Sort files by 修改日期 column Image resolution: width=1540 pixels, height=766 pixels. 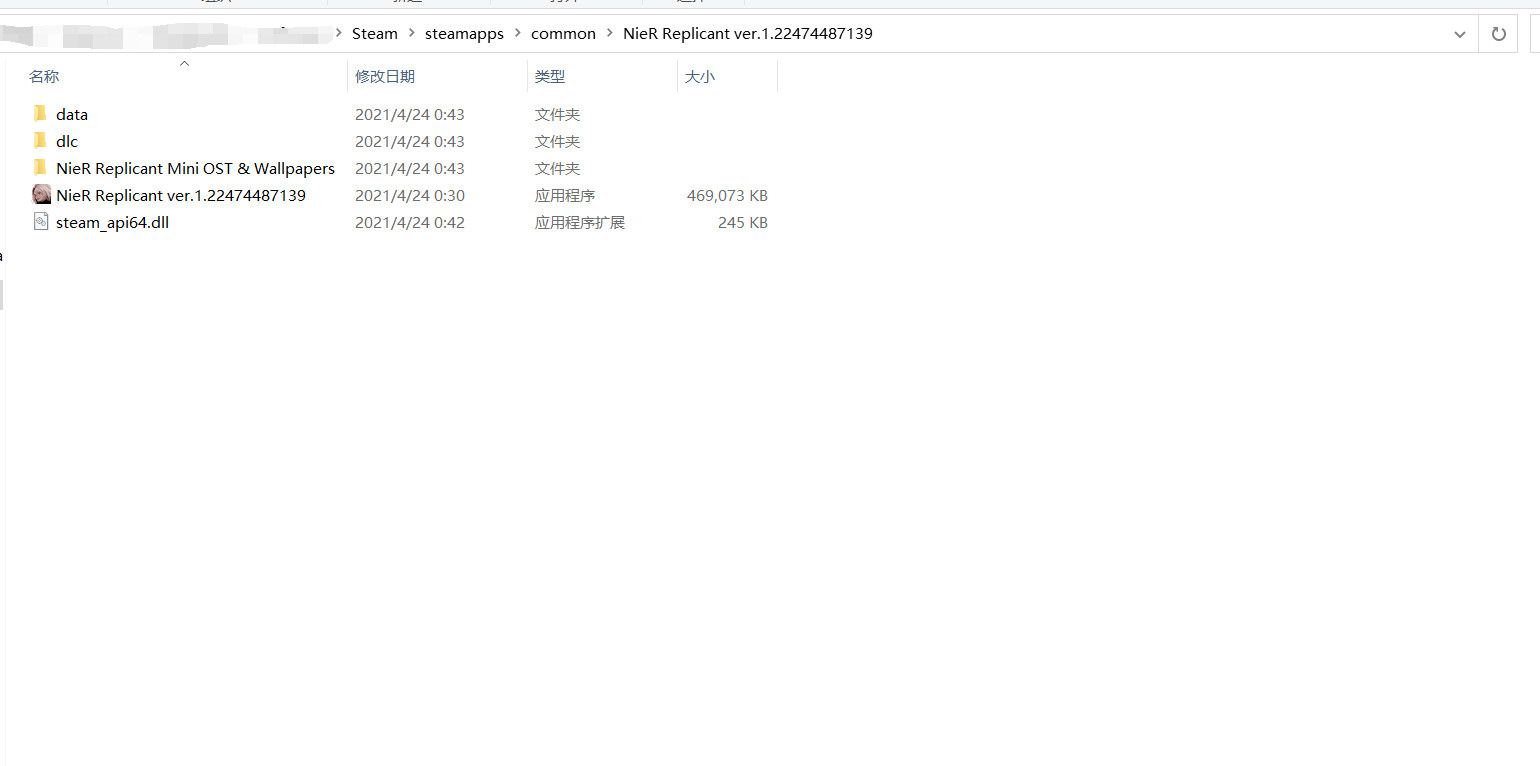pos(385,76)
